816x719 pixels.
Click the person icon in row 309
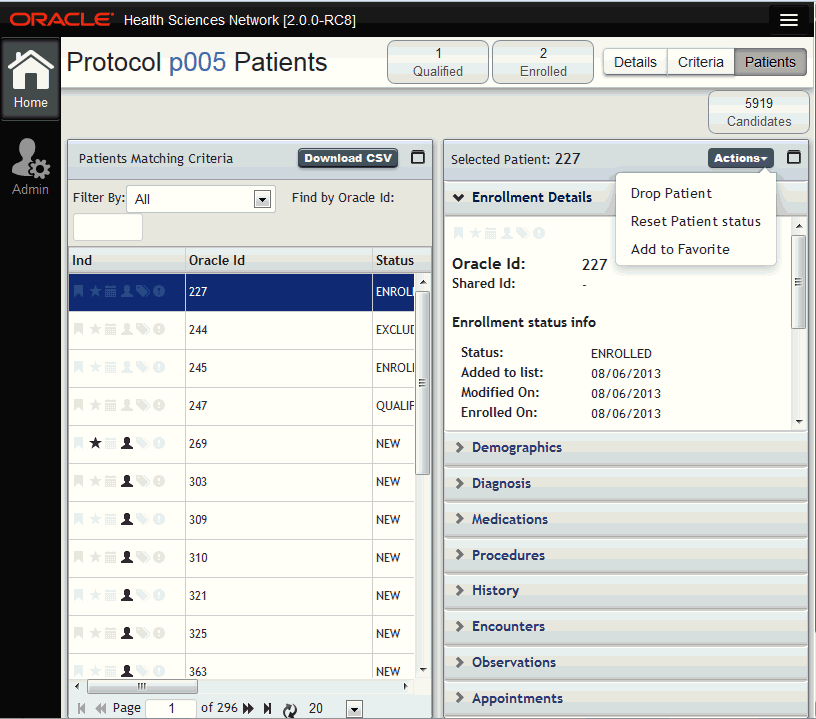[126, 519]
